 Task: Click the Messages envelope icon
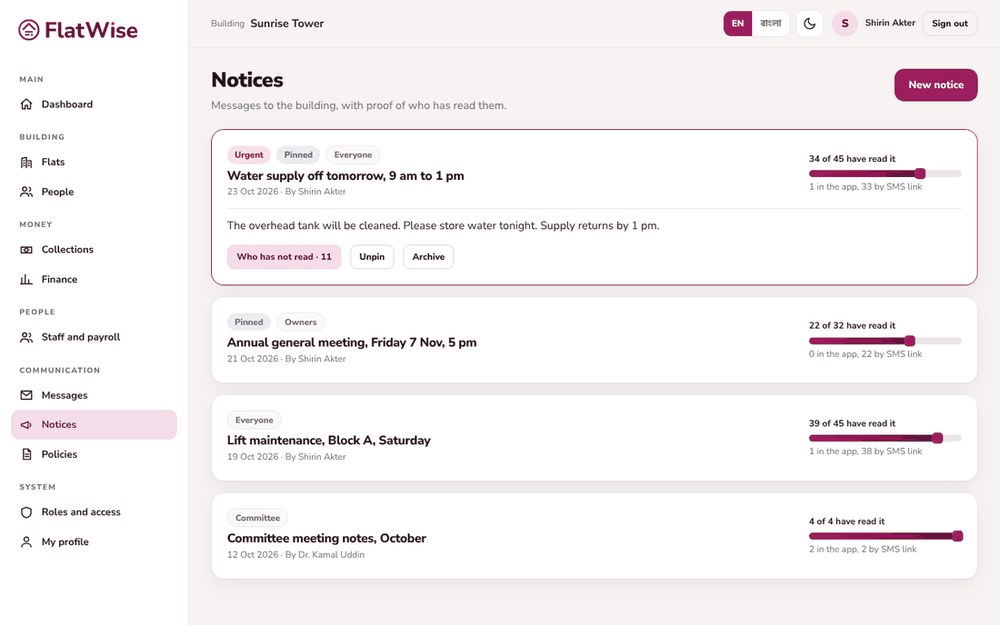pos(26,395)
